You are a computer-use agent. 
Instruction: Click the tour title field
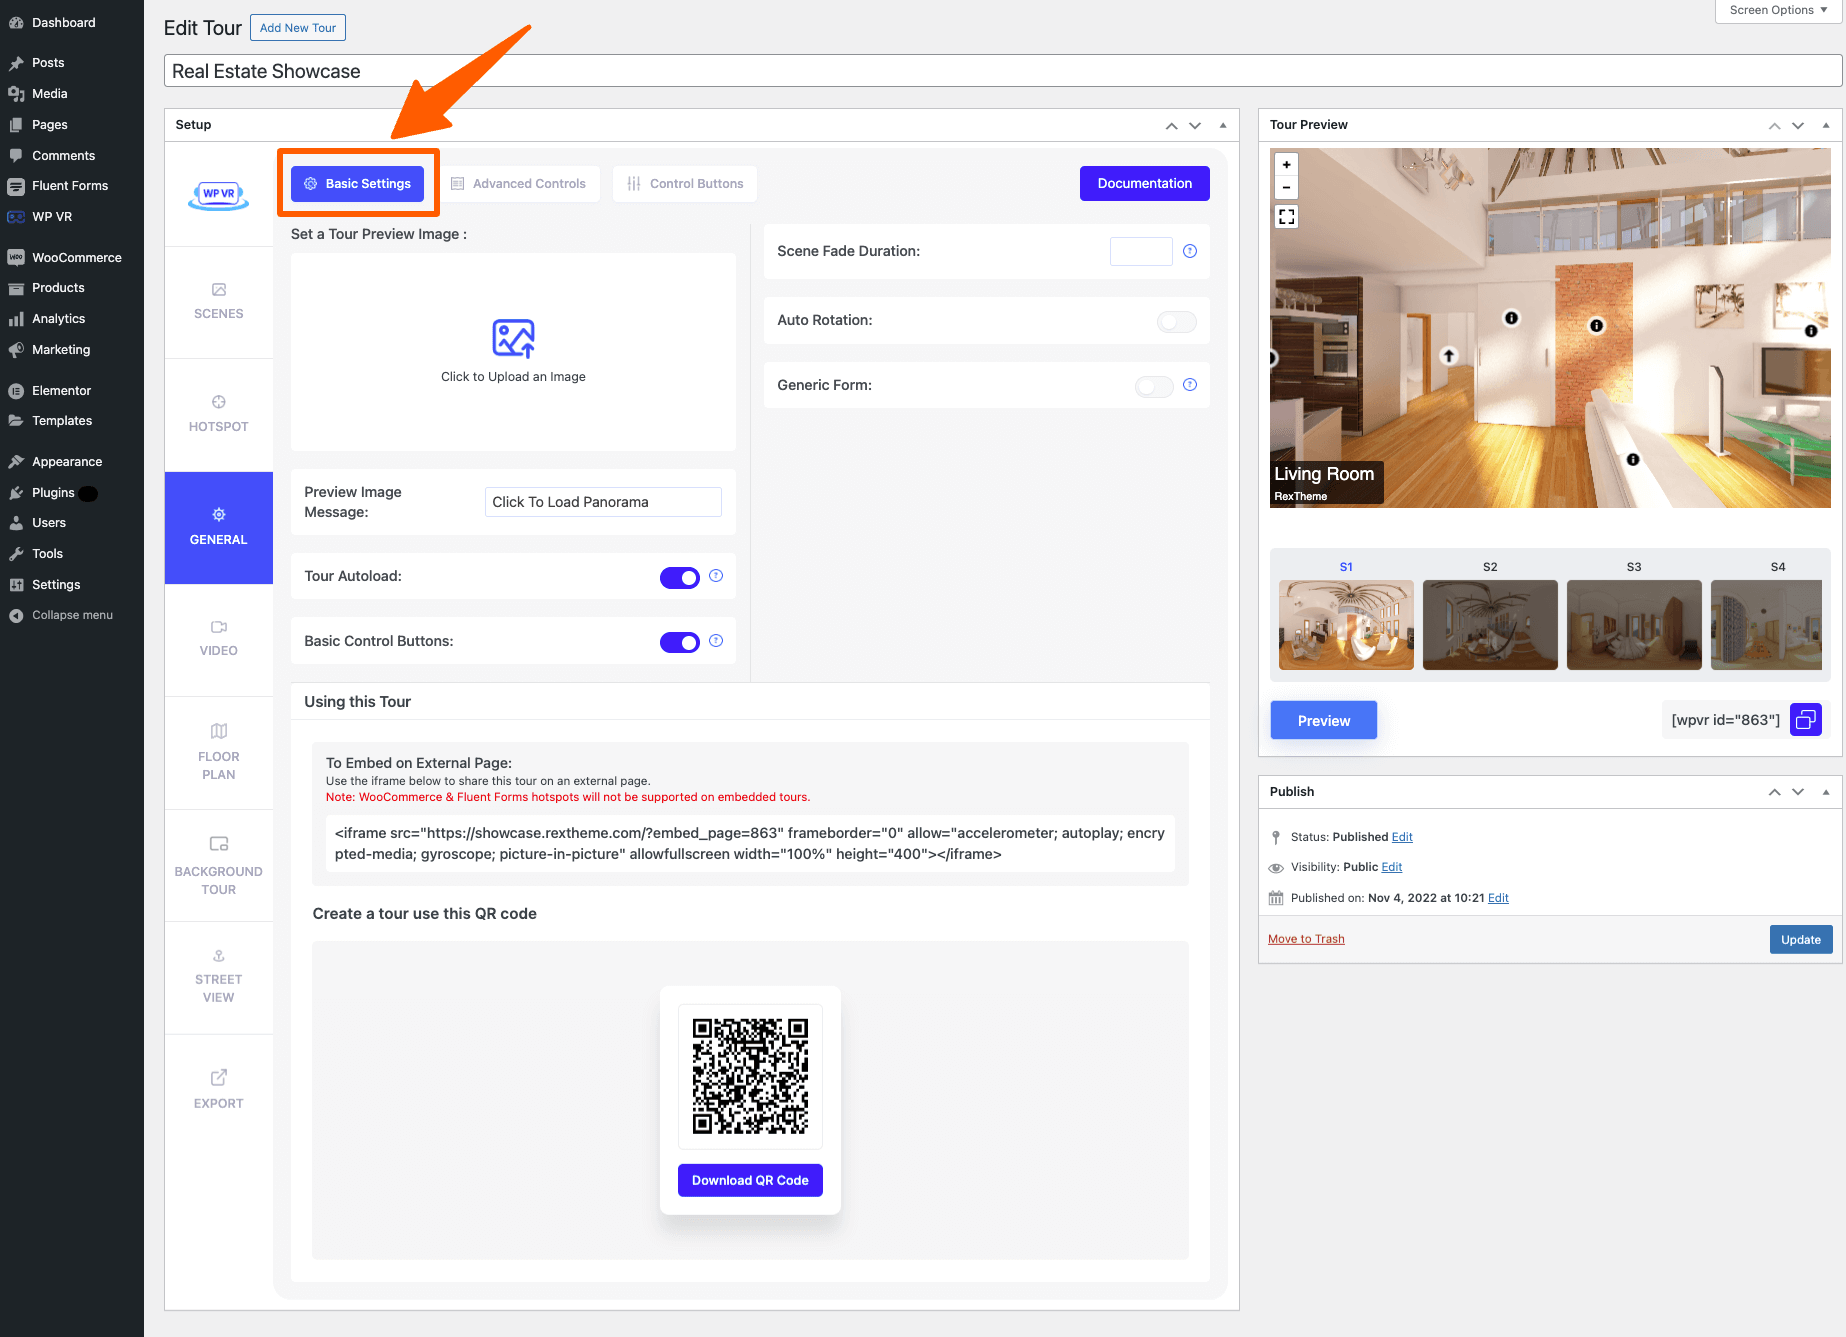point(1003,71)
